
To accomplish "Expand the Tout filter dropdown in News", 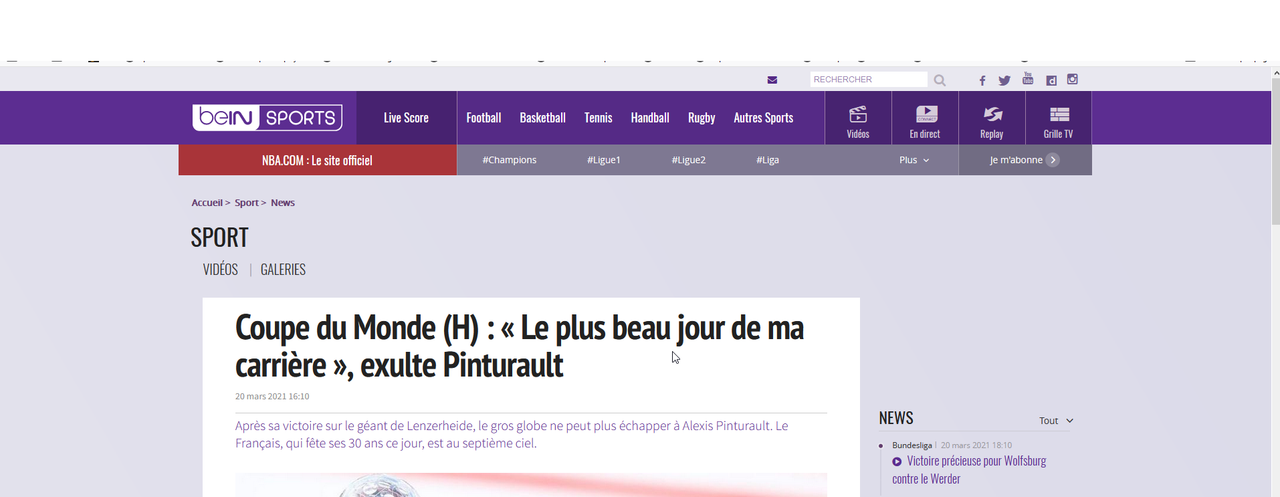I will [1056, 421].
